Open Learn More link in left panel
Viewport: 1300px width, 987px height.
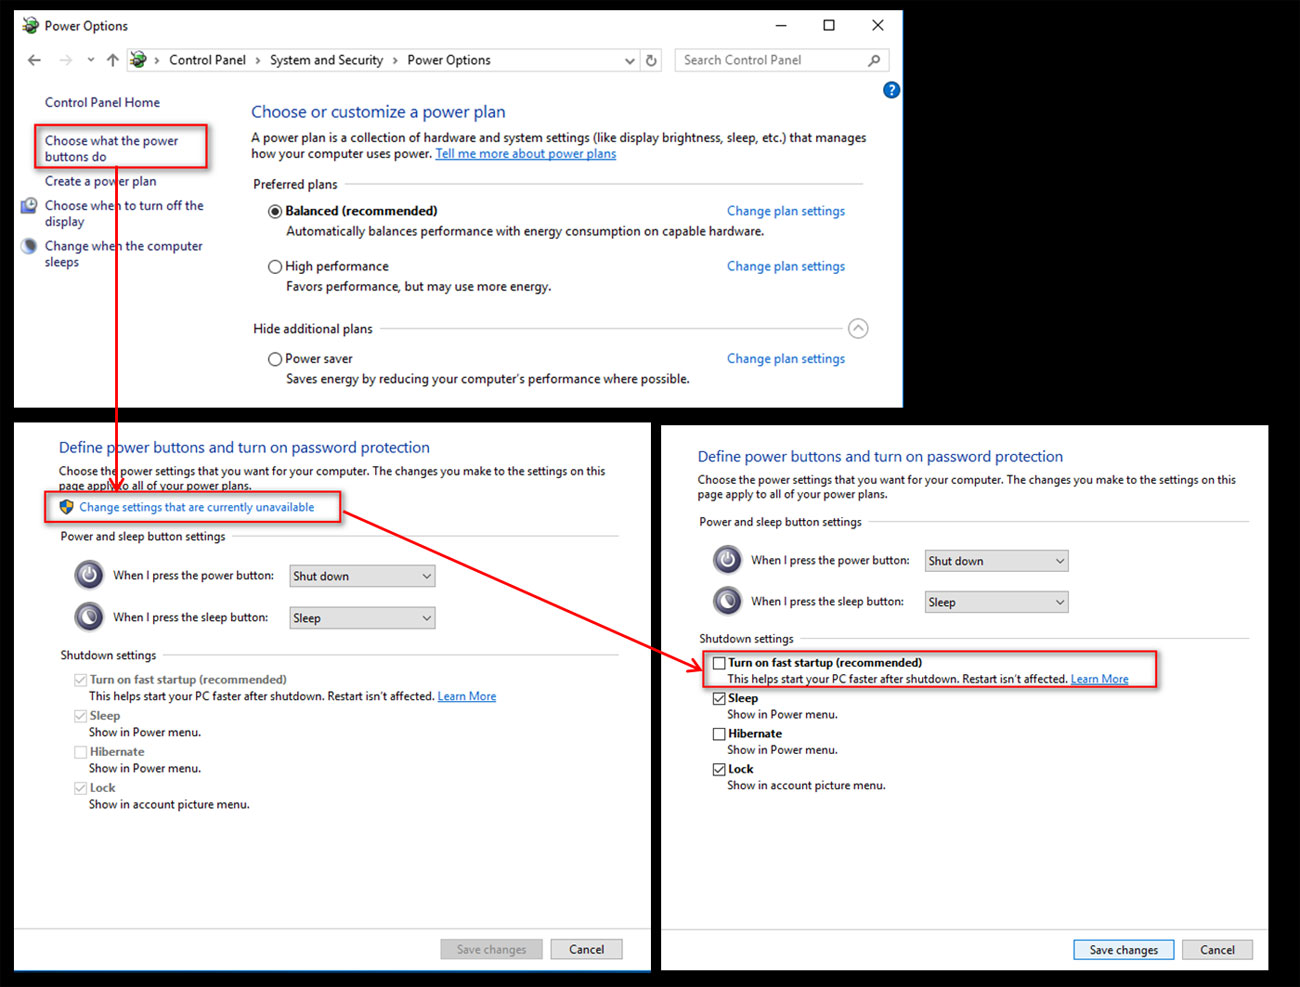click(467, 697)
